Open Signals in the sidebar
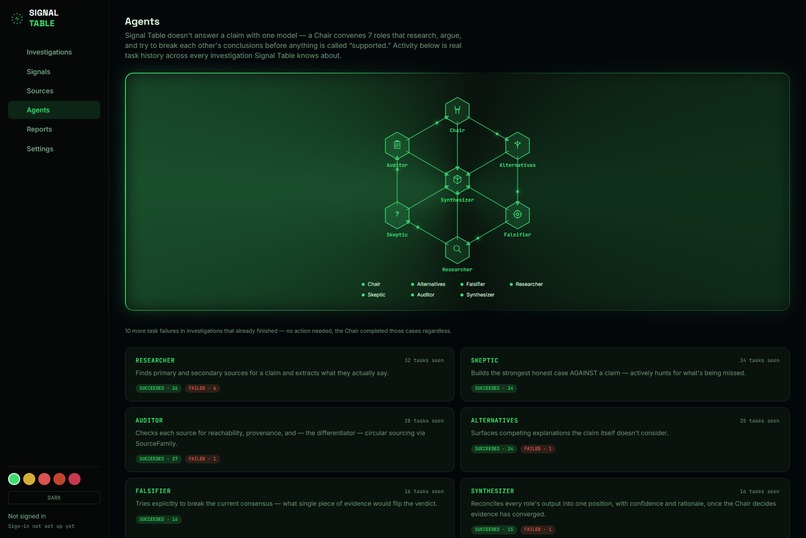This screenshot has height=538, width=806. (54, 71)
